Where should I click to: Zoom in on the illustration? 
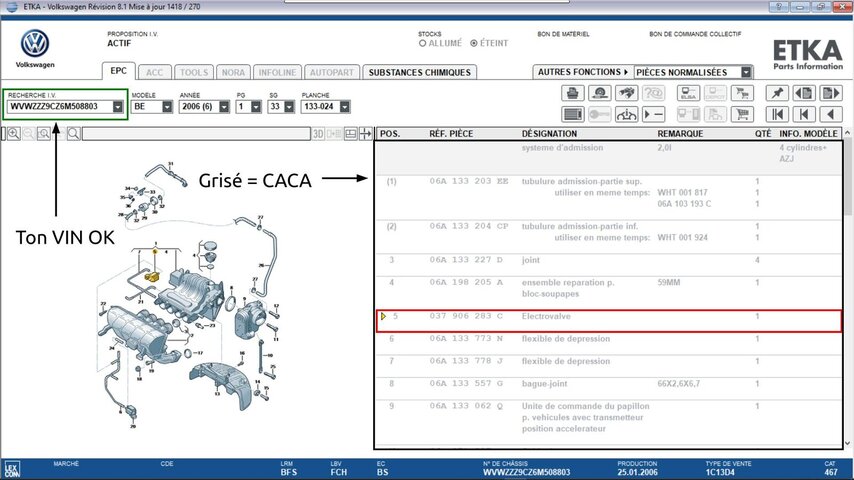(x=14, y=133)
